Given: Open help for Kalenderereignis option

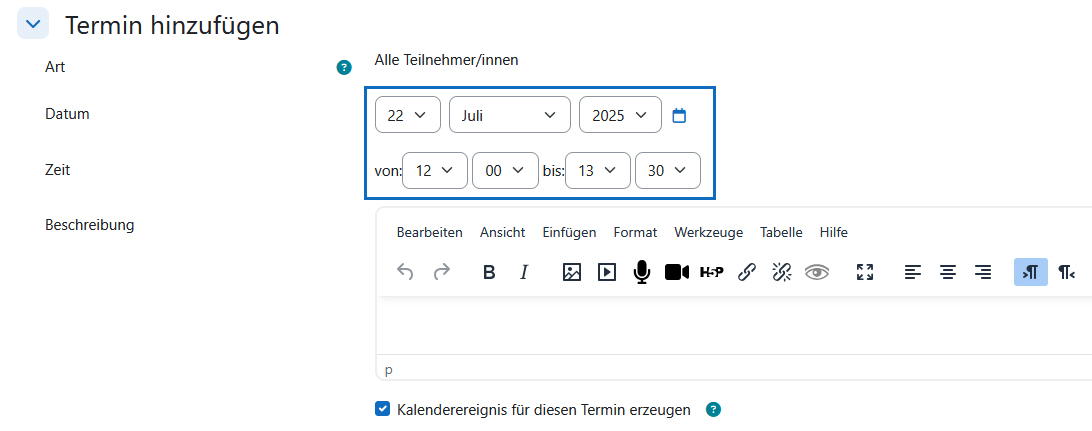Looking at the screenshot, I should (713, 409).
